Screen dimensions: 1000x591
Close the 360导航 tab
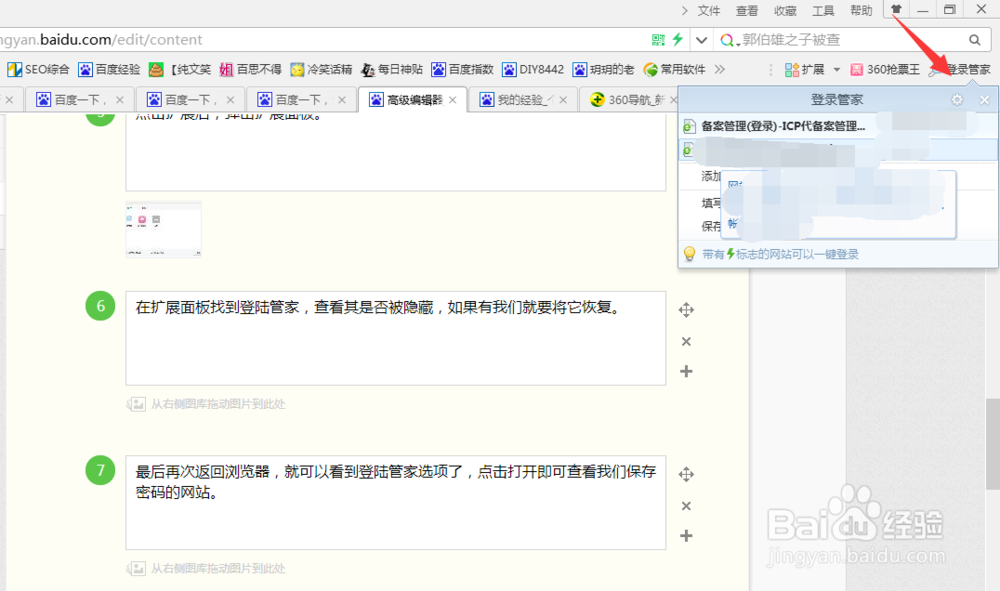[x=672, y=100]
